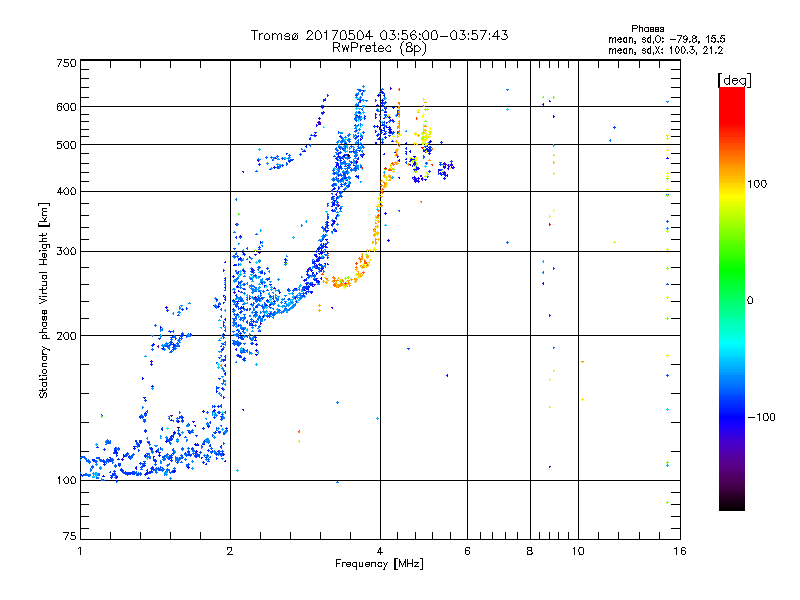The width and height of the screenshot is (800, 600).
Task: Click the 300 tick label on the height axis
Action: click(66, 251)
